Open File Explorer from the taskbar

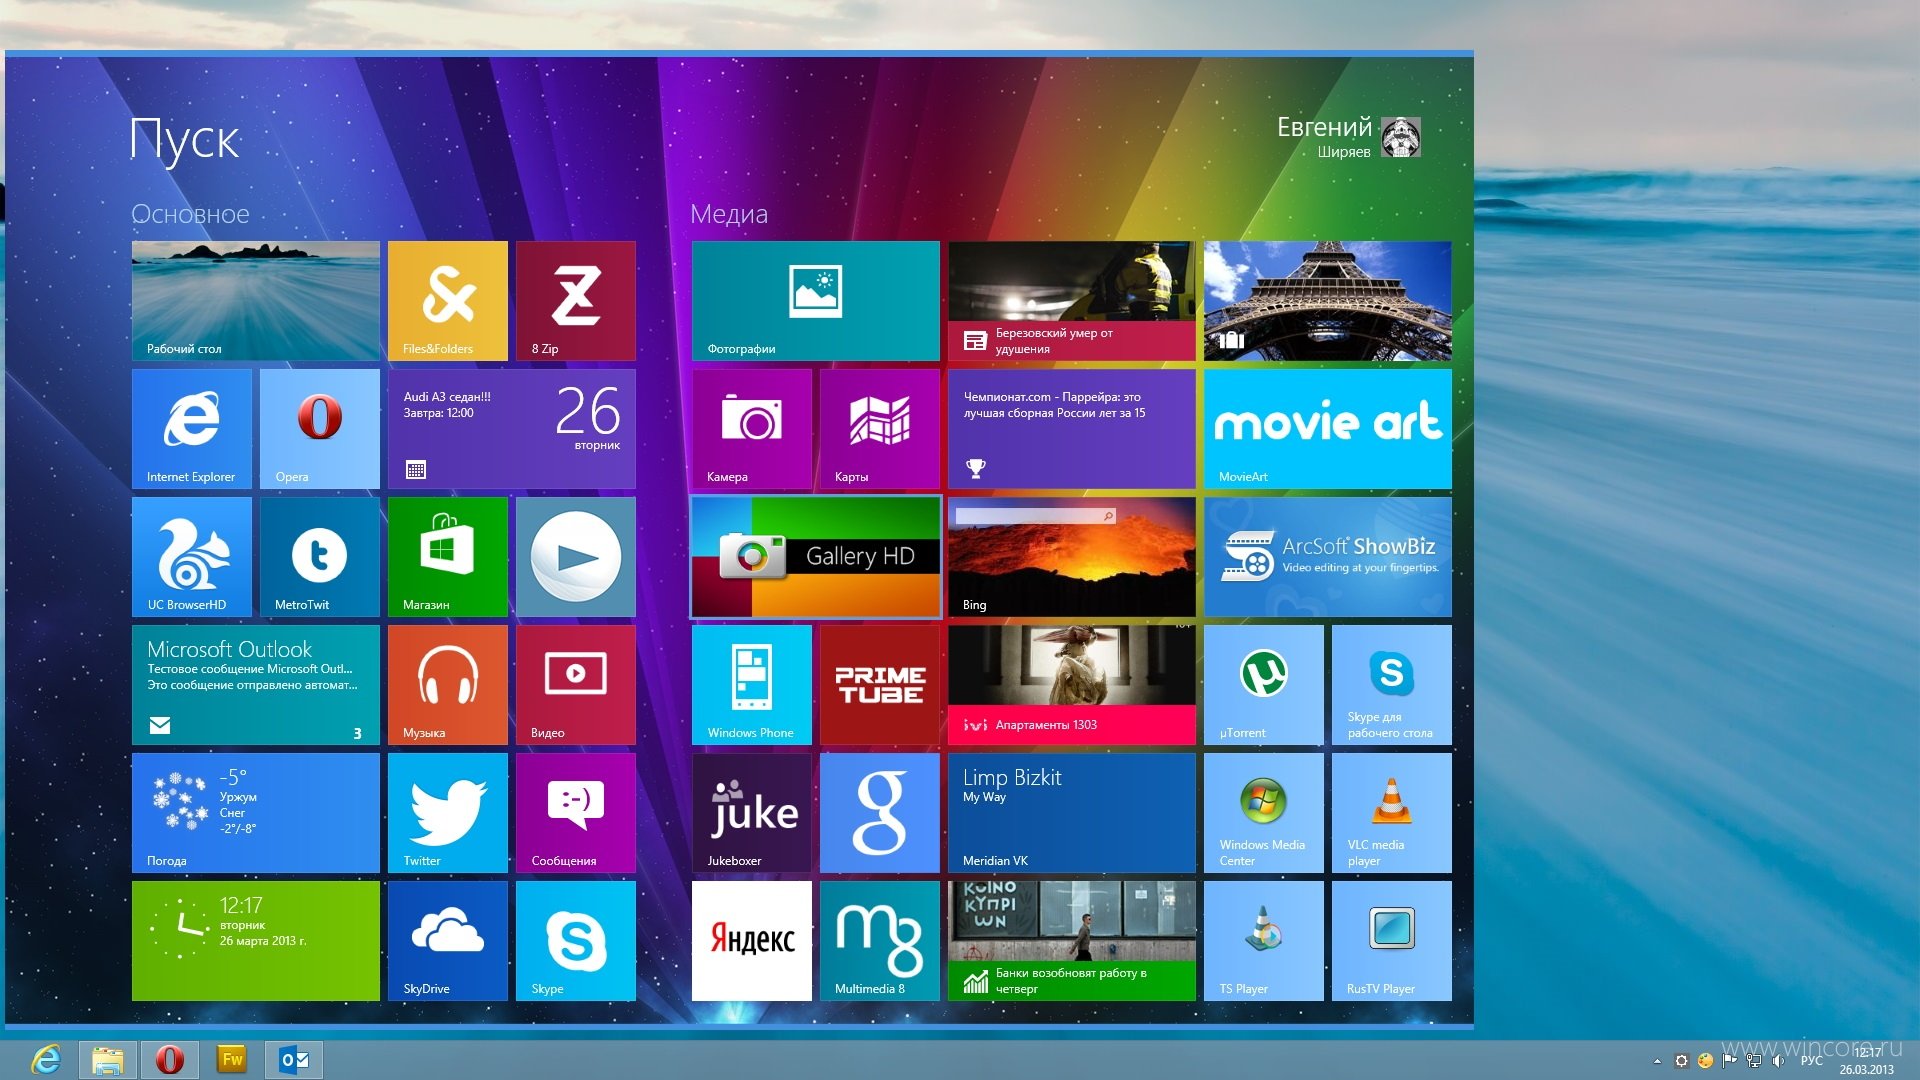click(108, 1059)
